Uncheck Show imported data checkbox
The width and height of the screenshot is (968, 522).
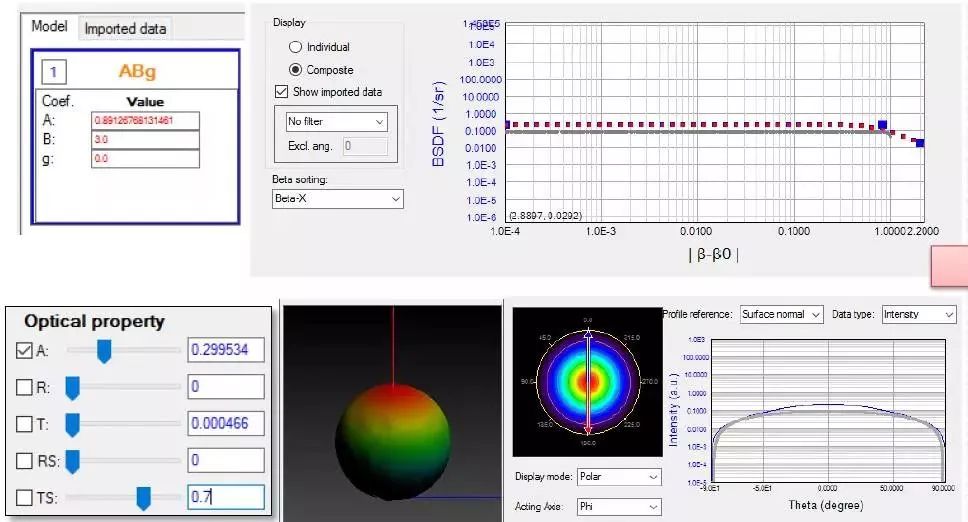(x=281, y=92)
